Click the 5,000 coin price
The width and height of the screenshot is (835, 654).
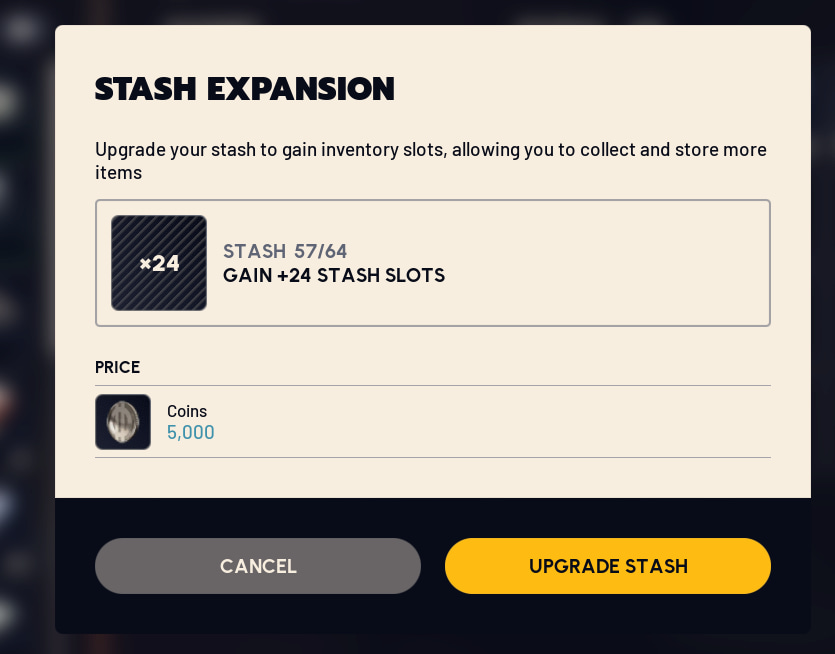coord(191,432)
